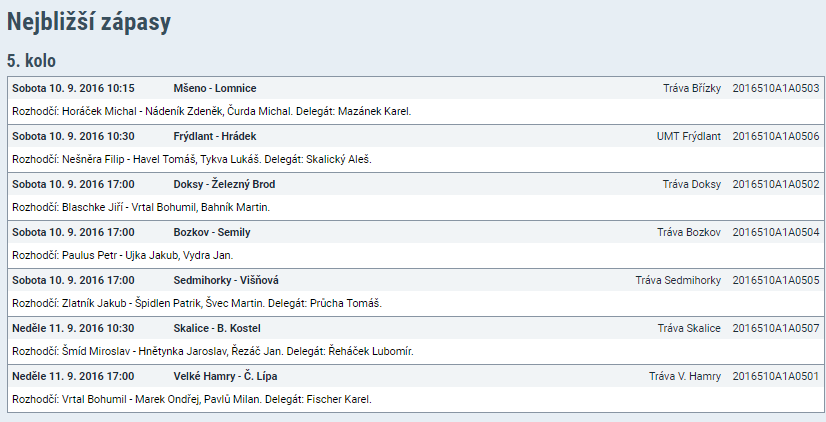Viewport: 826px width, 422px height.
Task: Click the referee line with Horáček Michal
Action: [x=211, y=111]
